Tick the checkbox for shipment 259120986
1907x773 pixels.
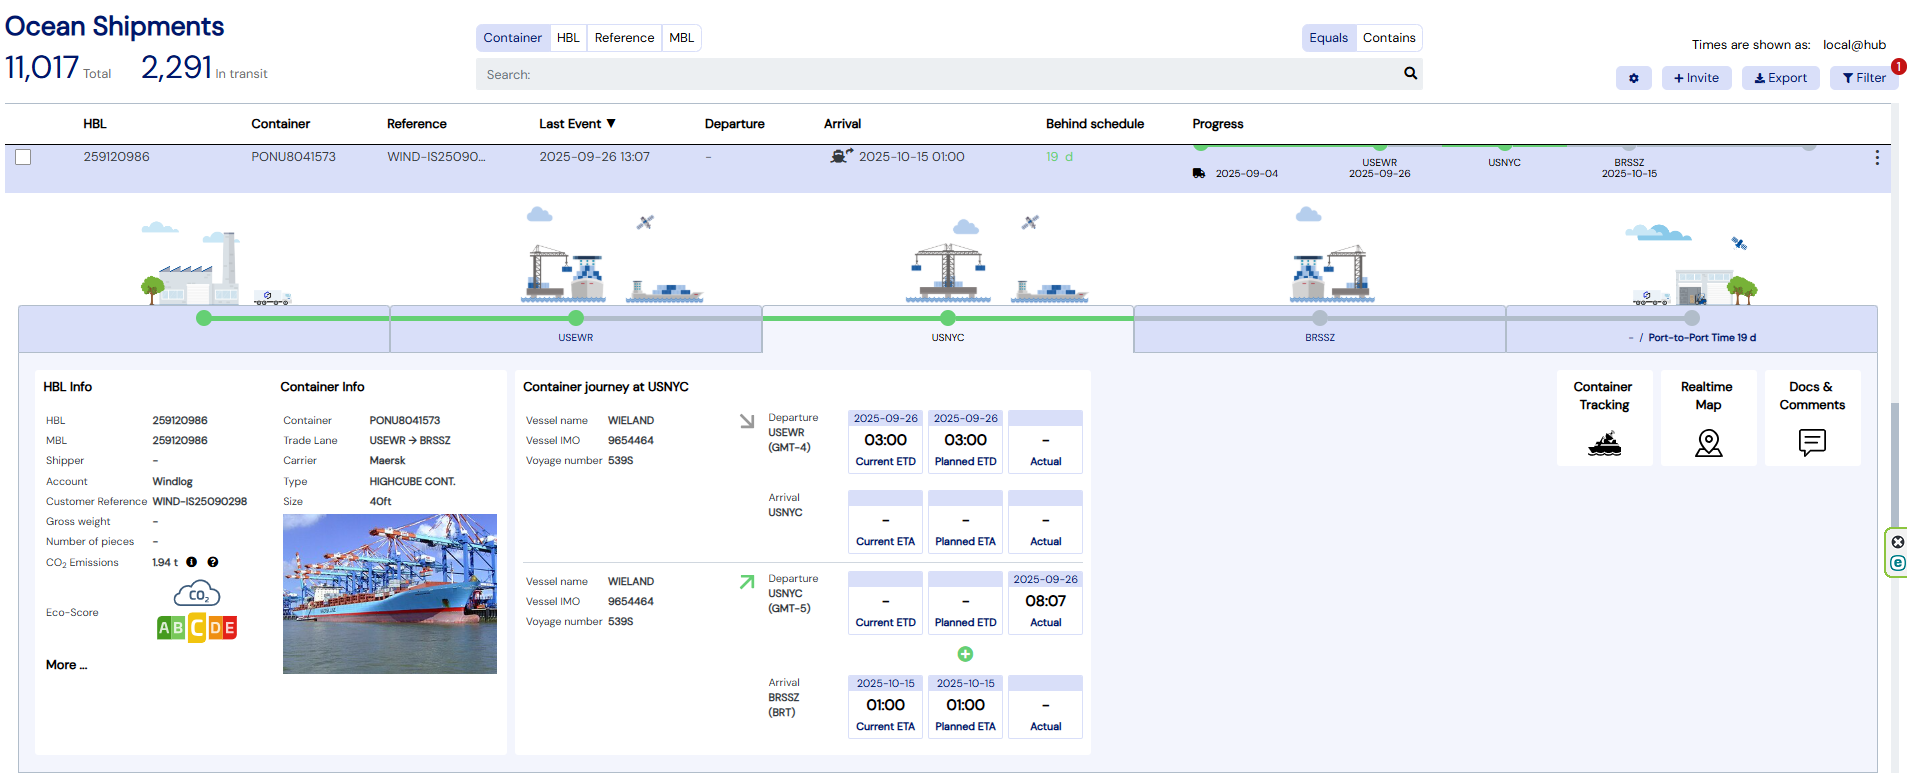tap(23, 157)
